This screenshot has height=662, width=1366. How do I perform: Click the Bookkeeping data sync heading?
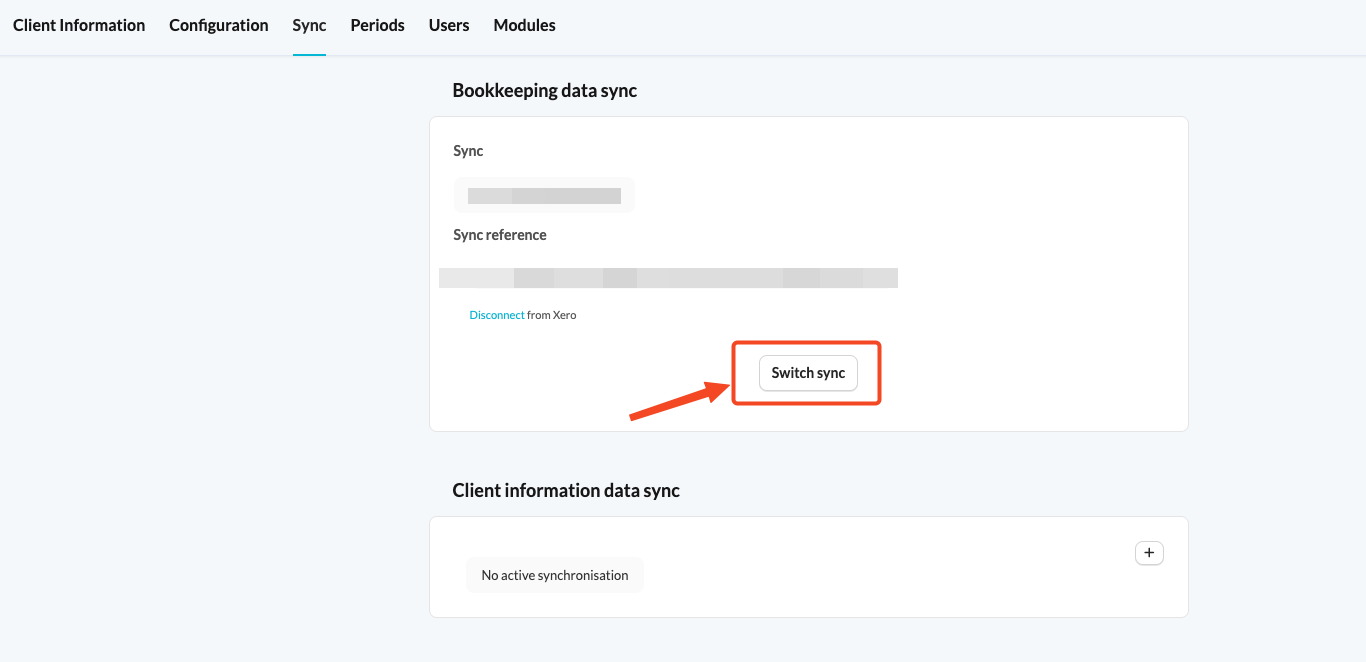(545, 90)
